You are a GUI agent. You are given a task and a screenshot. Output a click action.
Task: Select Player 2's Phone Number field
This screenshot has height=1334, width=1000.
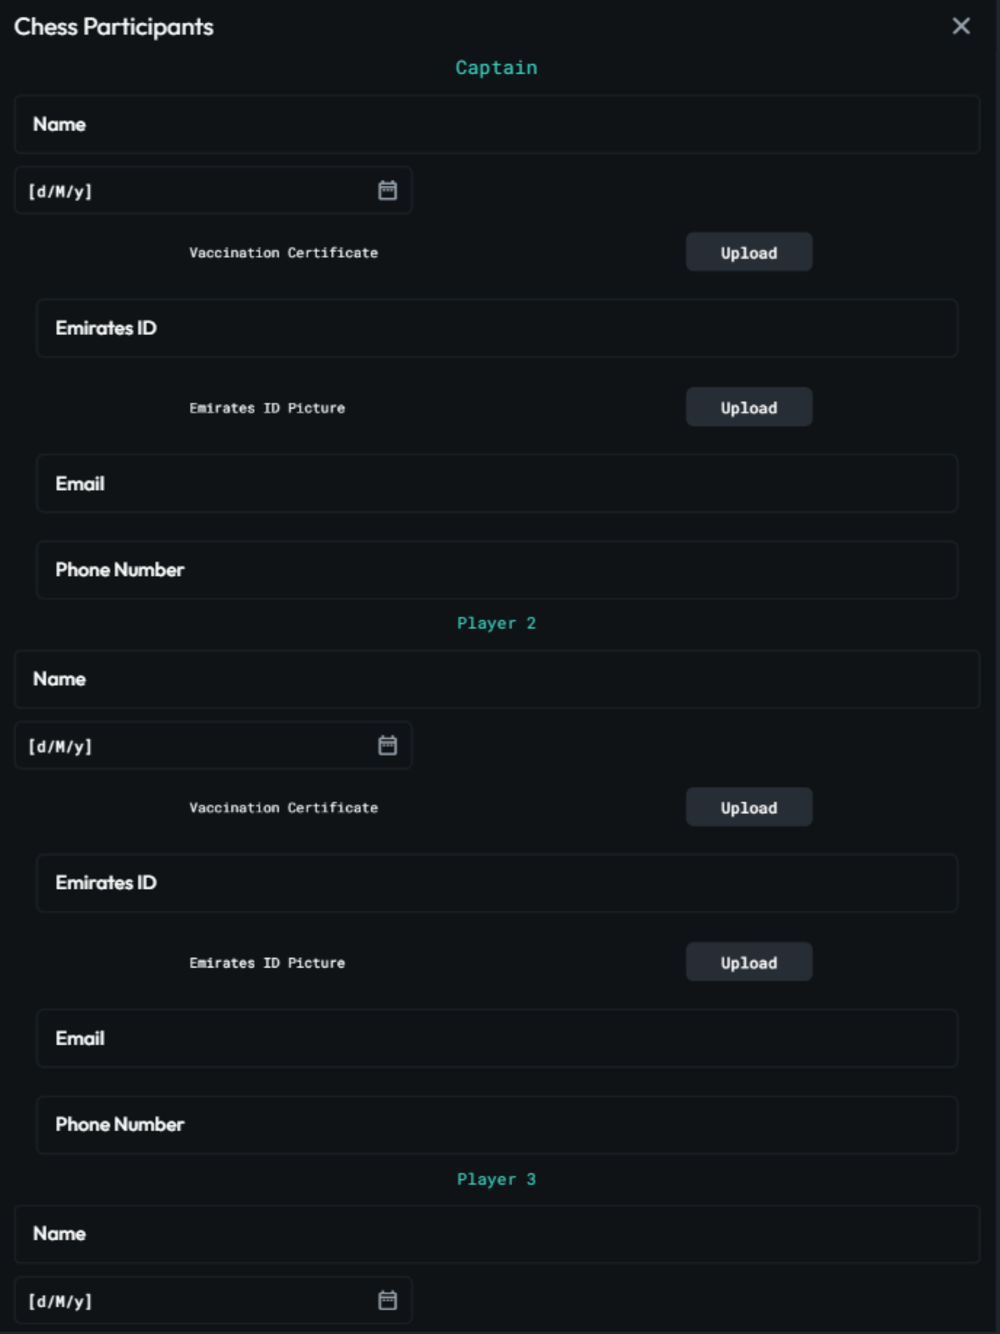pyautogui.click(x=497, y=1125)
